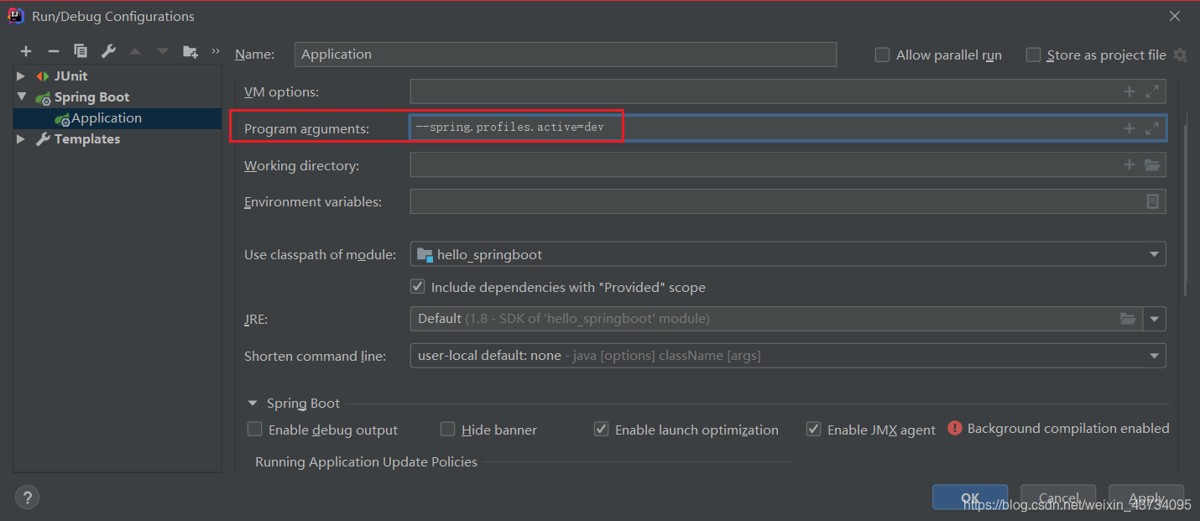Open Use classpath of module dropdown
Viewport: 1200px width, 521px height.
click(1156, 255)
